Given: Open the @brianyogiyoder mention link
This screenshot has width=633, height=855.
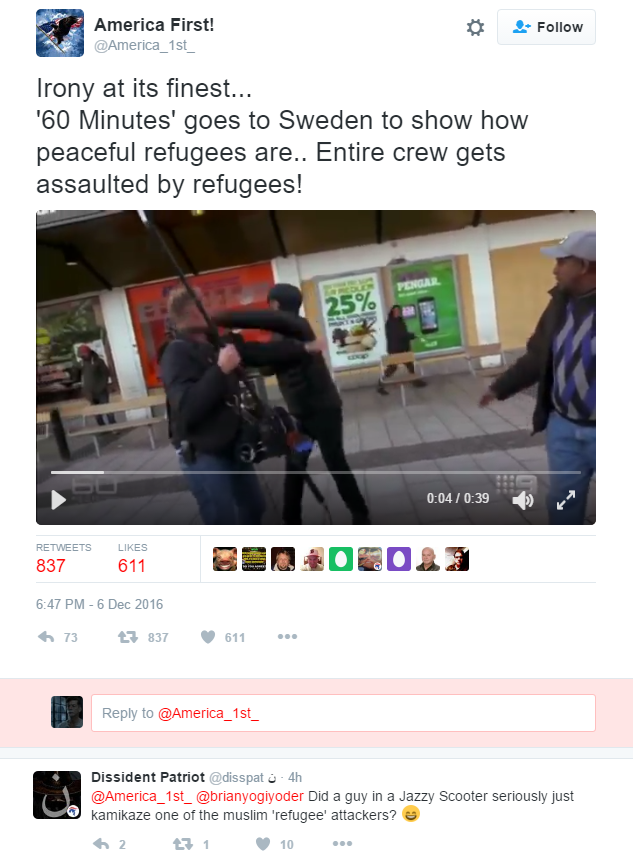Looking at the screenshot, I should coord(250,796).
